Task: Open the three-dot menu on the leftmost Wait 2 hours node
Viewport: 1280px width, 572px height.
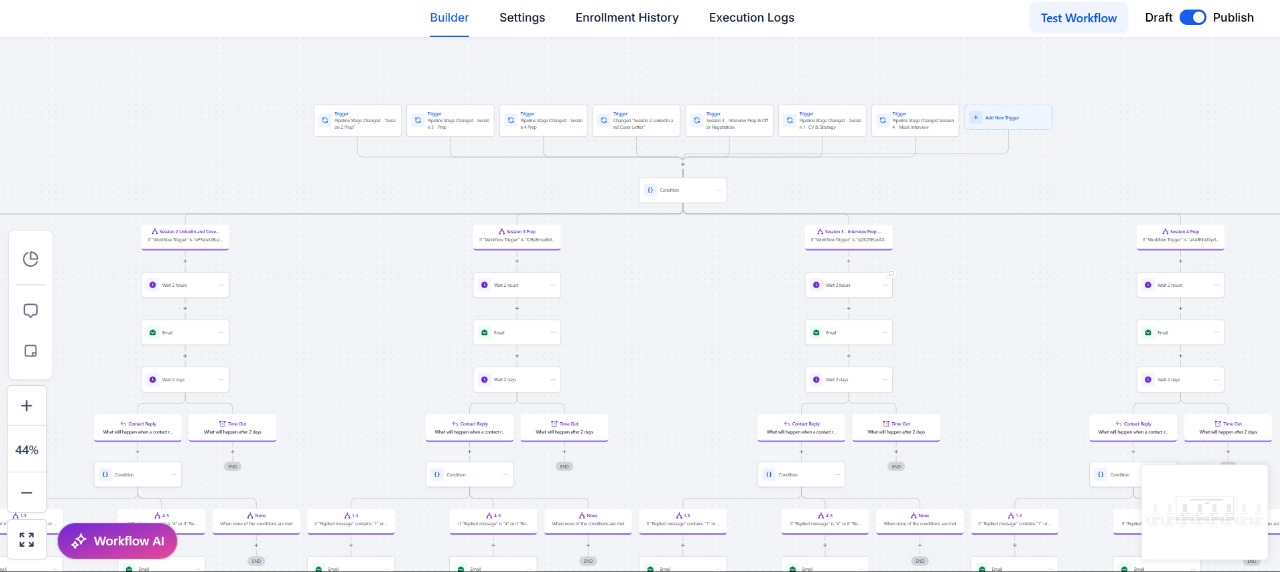Action: click(x=220, y=285)
